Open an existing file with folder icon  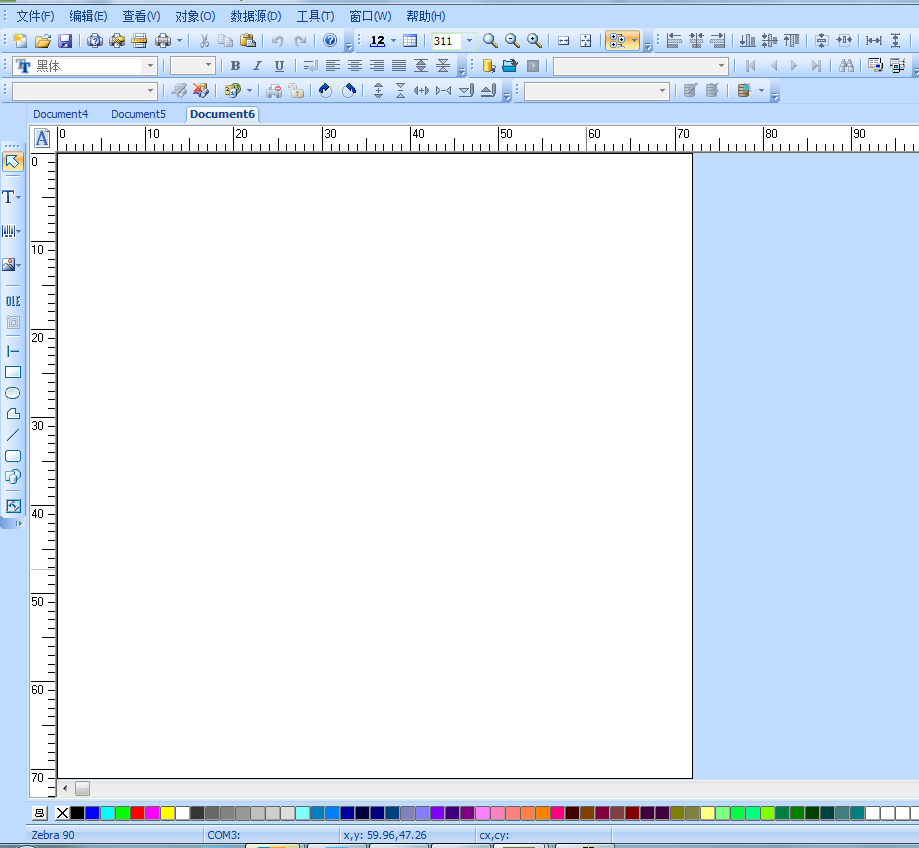point(43,40)
